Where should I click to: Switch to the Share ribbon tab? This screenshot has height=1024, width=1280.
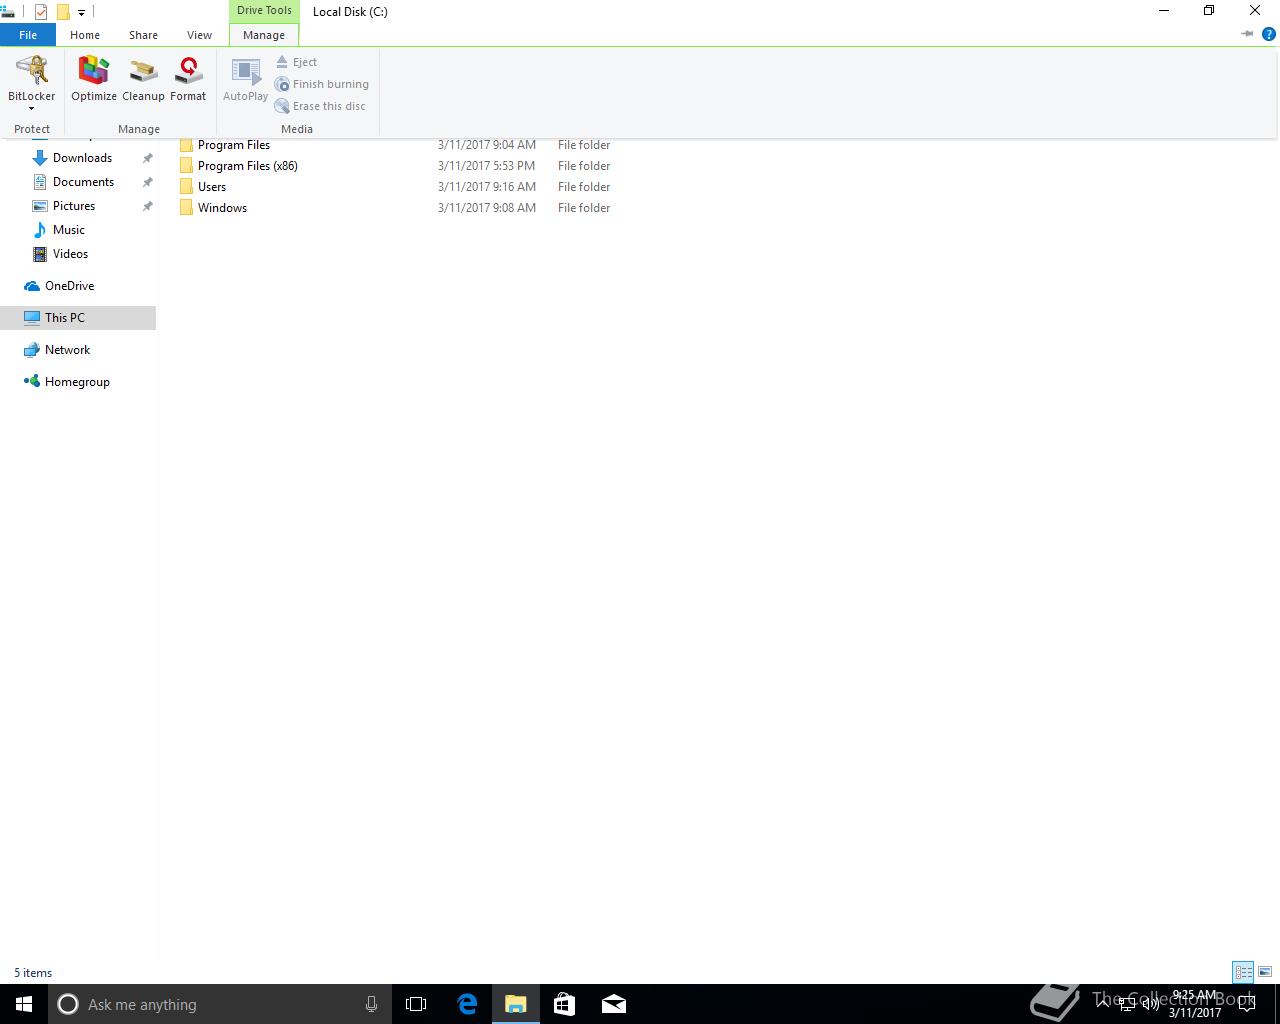143,35
